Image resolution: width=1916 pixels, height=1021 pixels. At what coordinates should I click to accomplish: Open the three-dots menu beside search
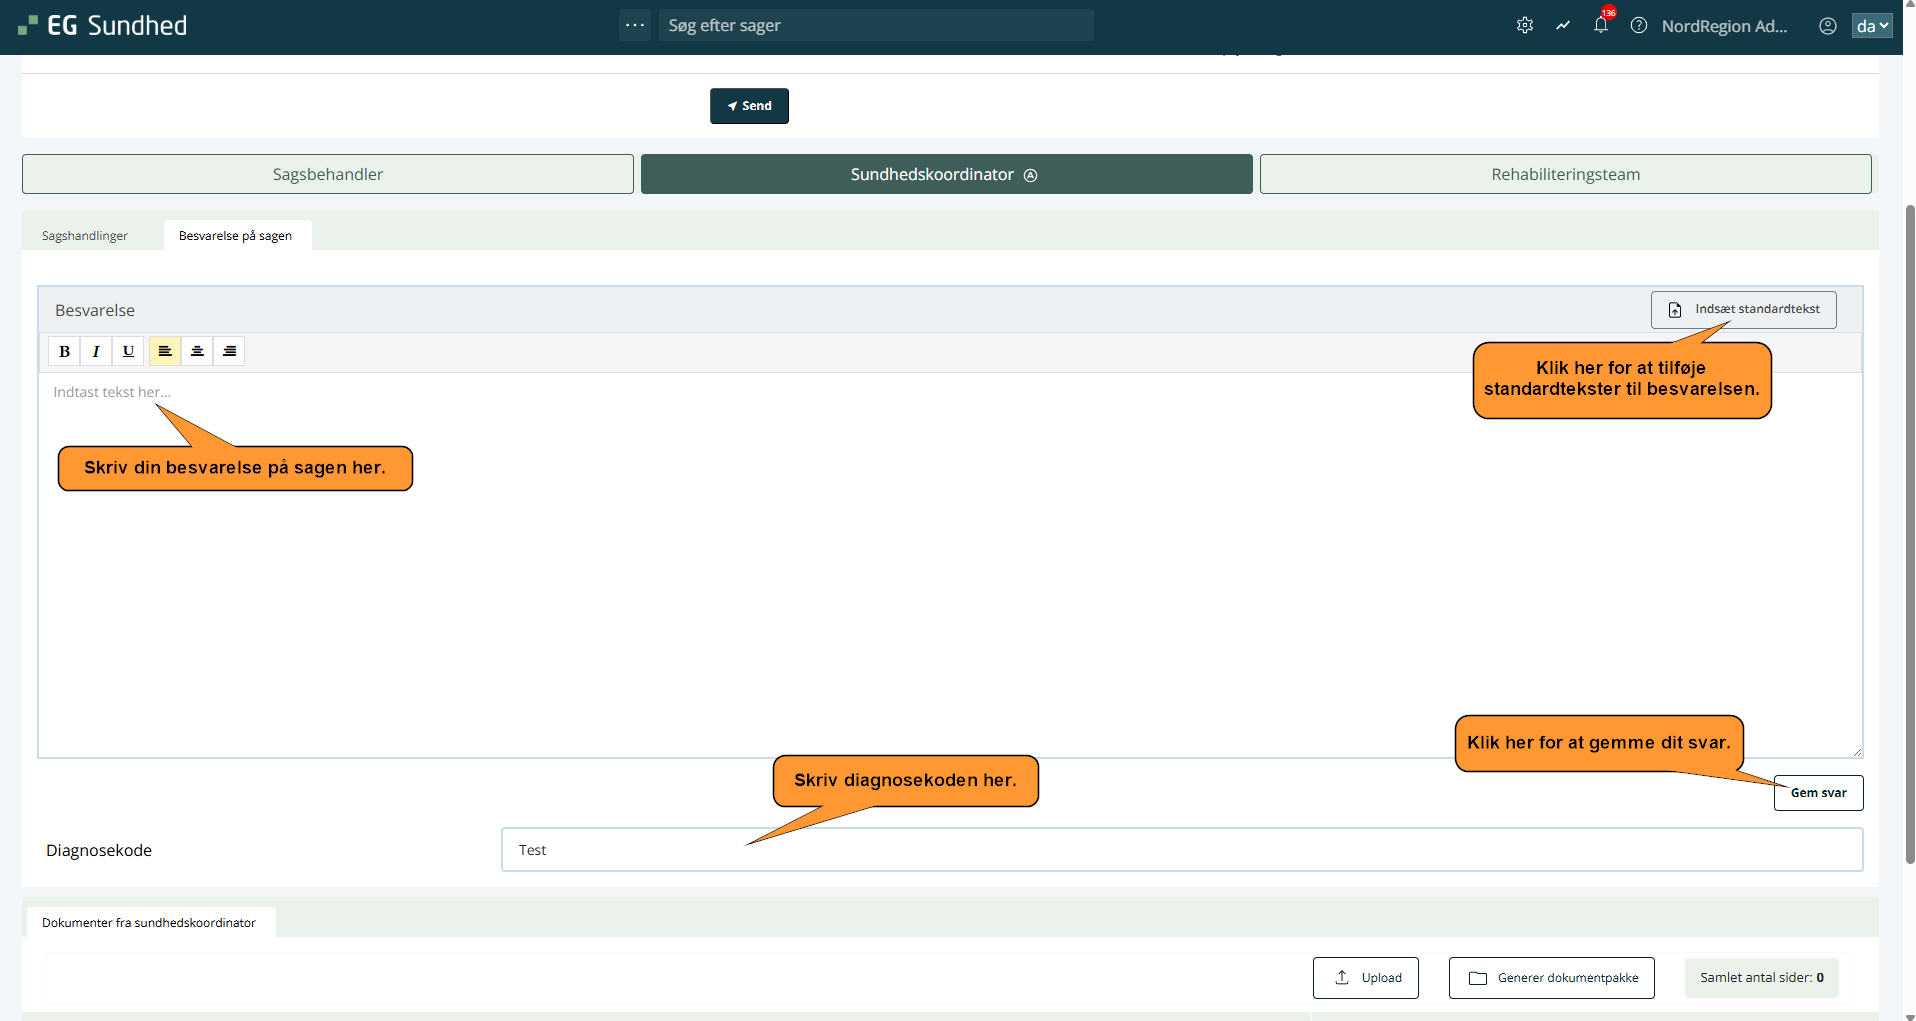(634, 25)
